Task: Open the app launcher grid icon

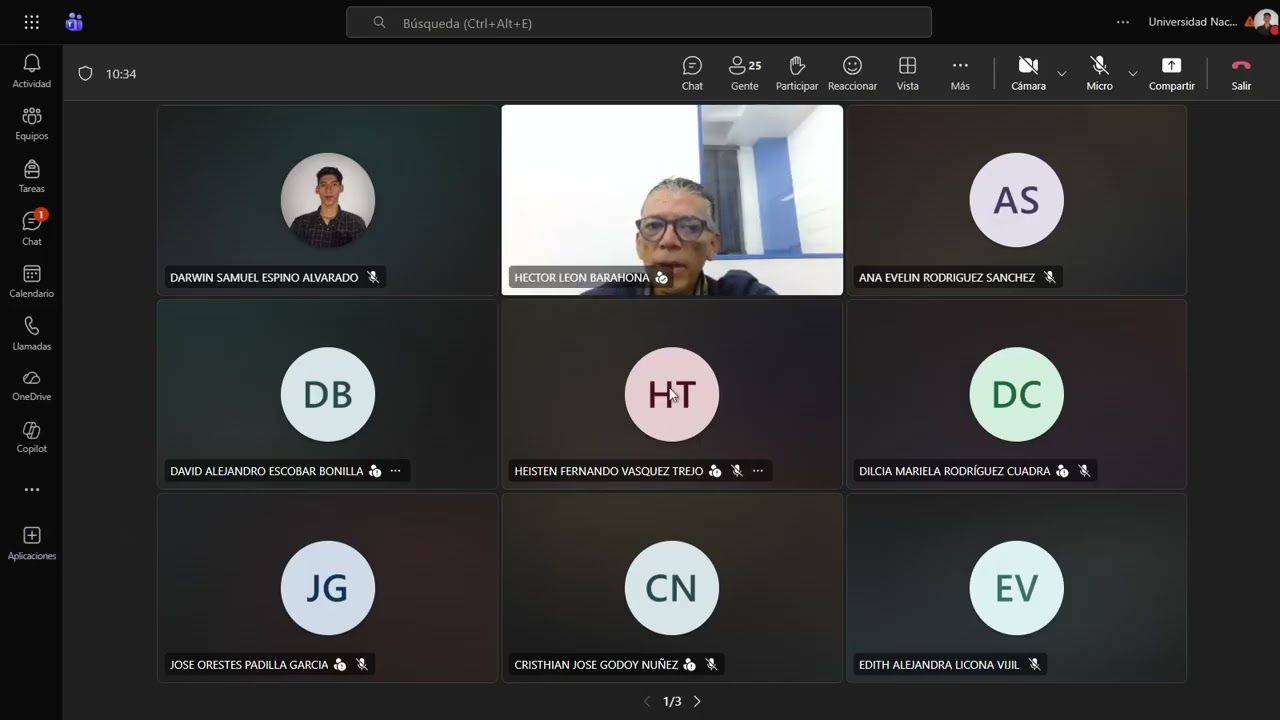Action: tap(31, 22)
